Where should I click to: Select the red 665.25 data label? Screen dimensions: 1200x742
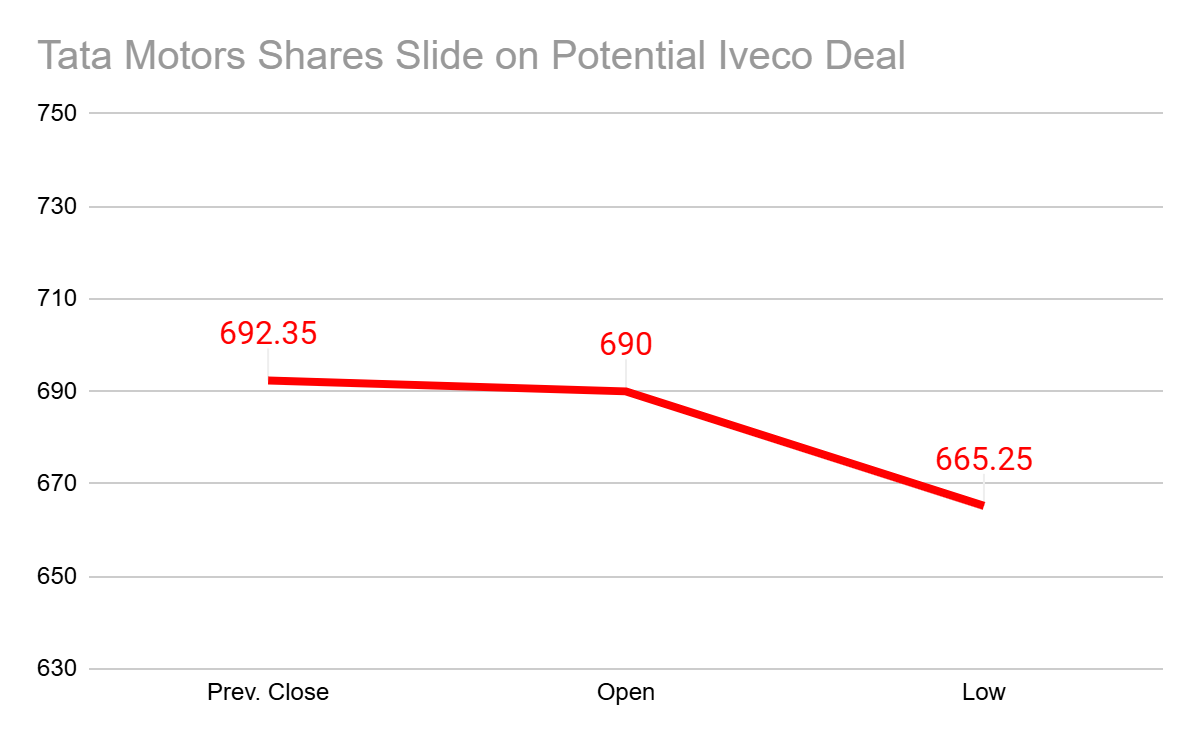click(x=984, y=459)
